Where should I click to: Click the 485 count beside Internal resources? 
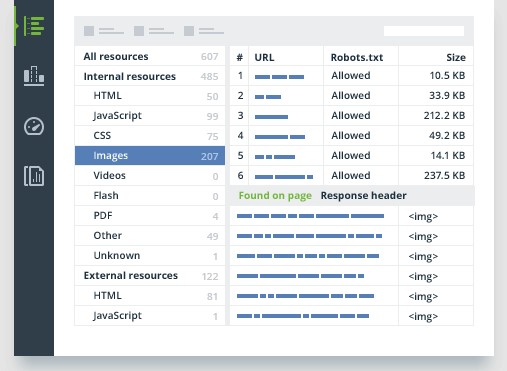[x=209, y=77]
